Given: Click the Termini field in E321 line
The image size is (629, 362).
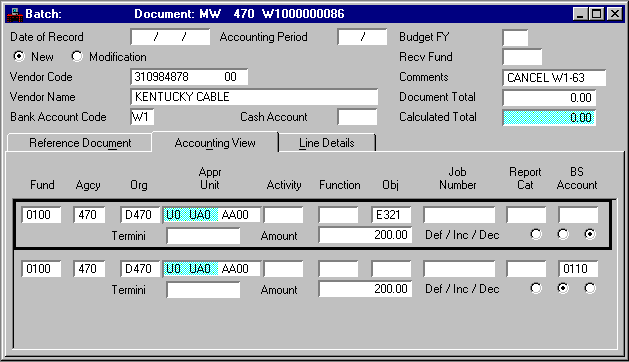Looking at the screenshot, I should tap(203, 236).
